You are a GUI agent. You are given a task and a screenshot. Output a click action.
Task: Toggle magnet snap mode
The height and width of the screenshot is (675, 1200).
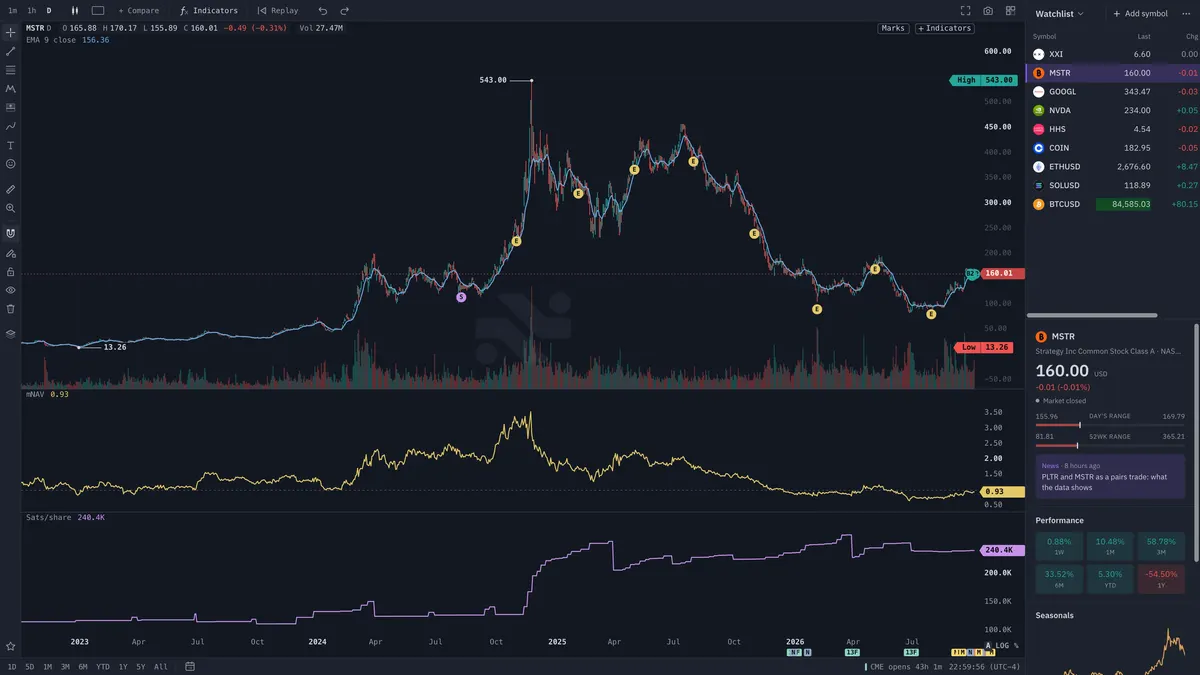10,233
